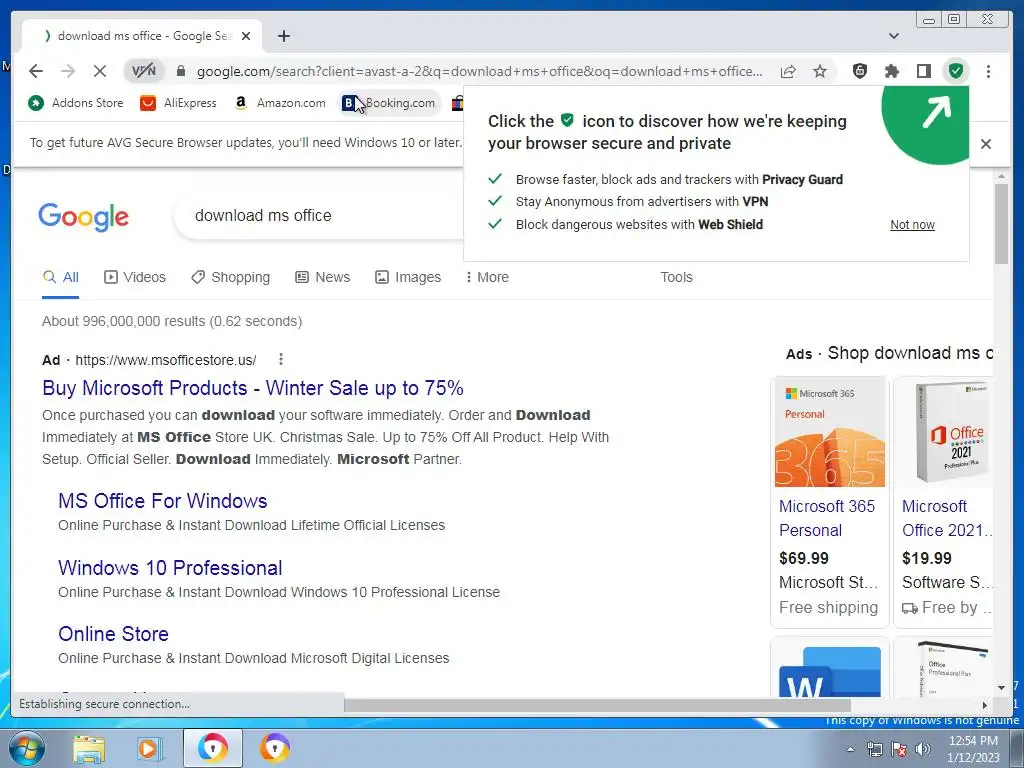Click the Word logo product thumbnail
This screenshot has height=768, width=1024.
829,669
